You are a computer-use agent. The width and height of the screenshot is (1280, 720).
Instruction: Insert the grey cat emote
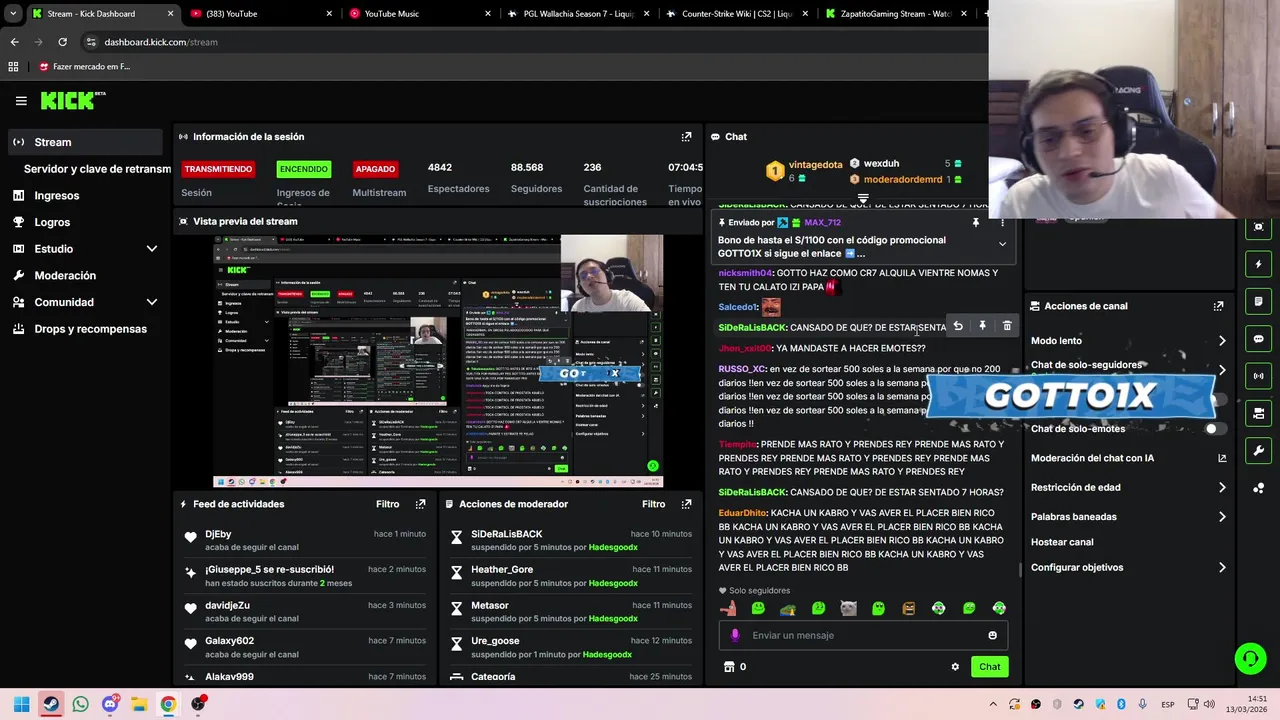click(x=848, y=608)
